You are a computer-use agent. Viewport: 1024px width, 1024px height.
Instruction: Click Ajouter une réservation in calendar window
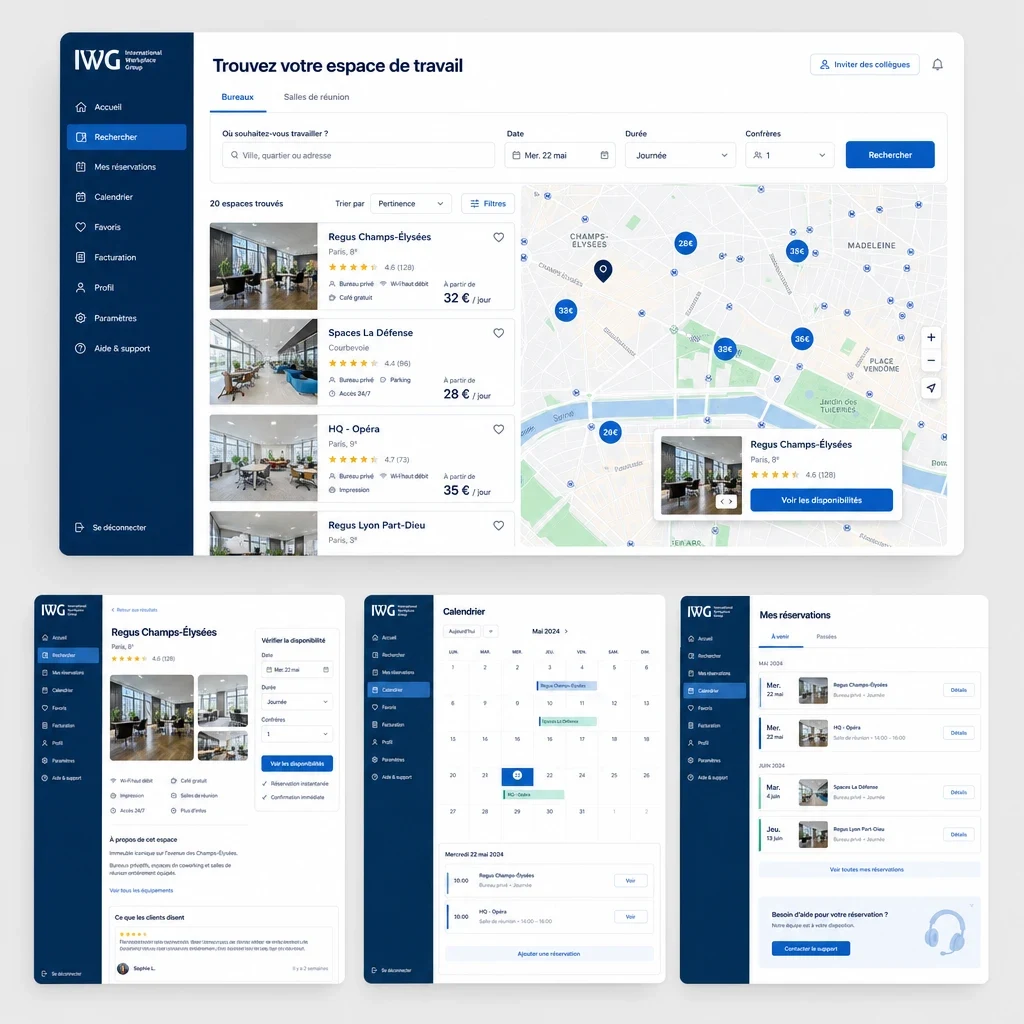(x=549, y=954)
